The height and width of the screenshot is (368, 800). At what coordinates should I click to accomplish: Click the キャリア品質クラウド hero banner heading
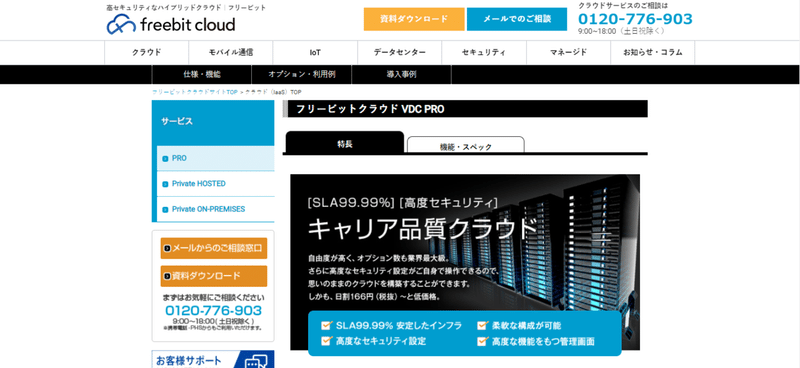[x=421, y=229]
